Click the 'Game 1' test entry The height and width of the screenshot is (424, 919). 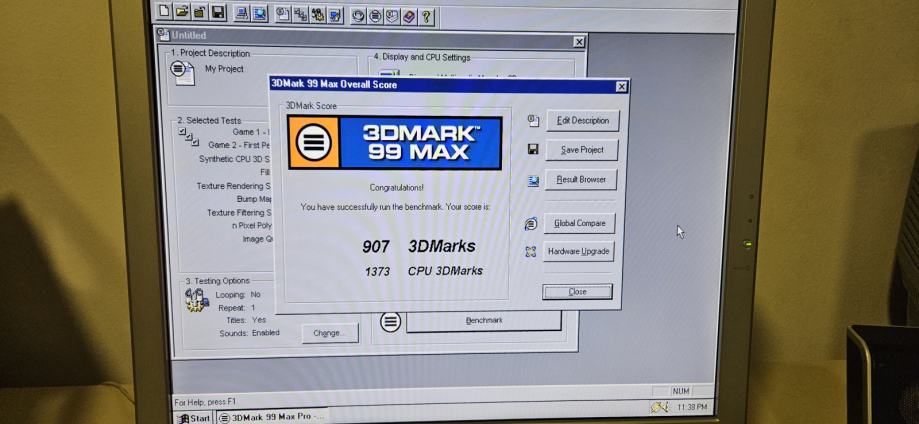coord(250,132)
